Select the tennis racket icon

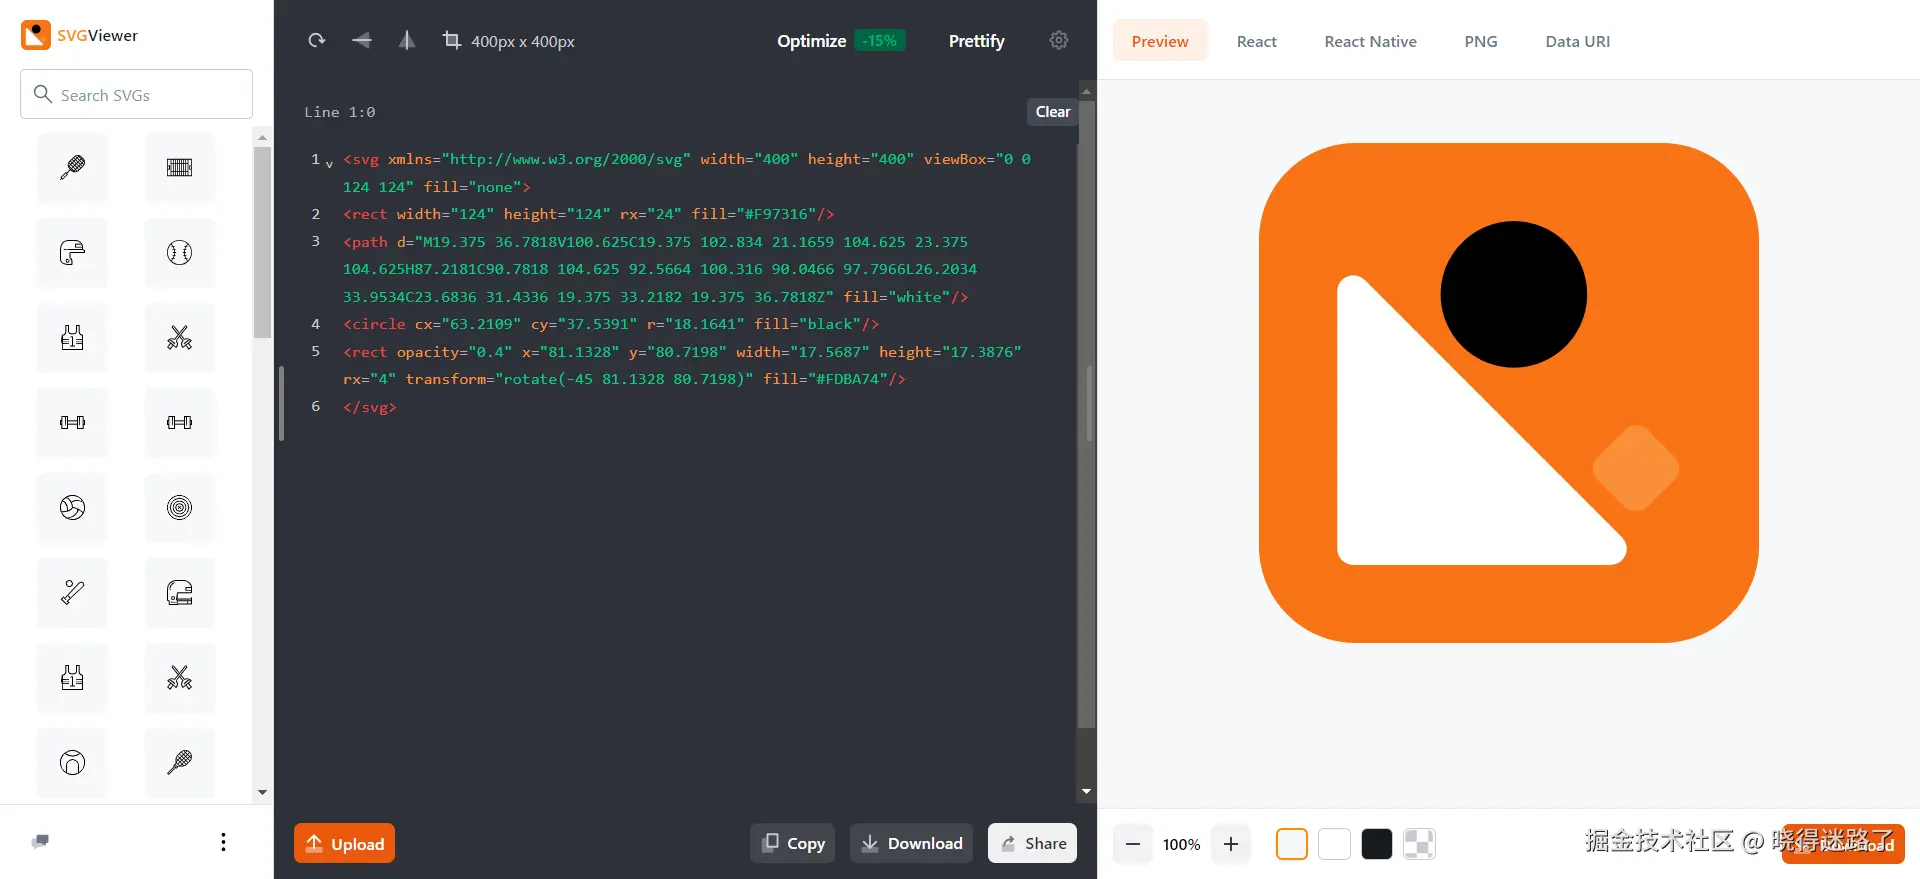(180, 762)
